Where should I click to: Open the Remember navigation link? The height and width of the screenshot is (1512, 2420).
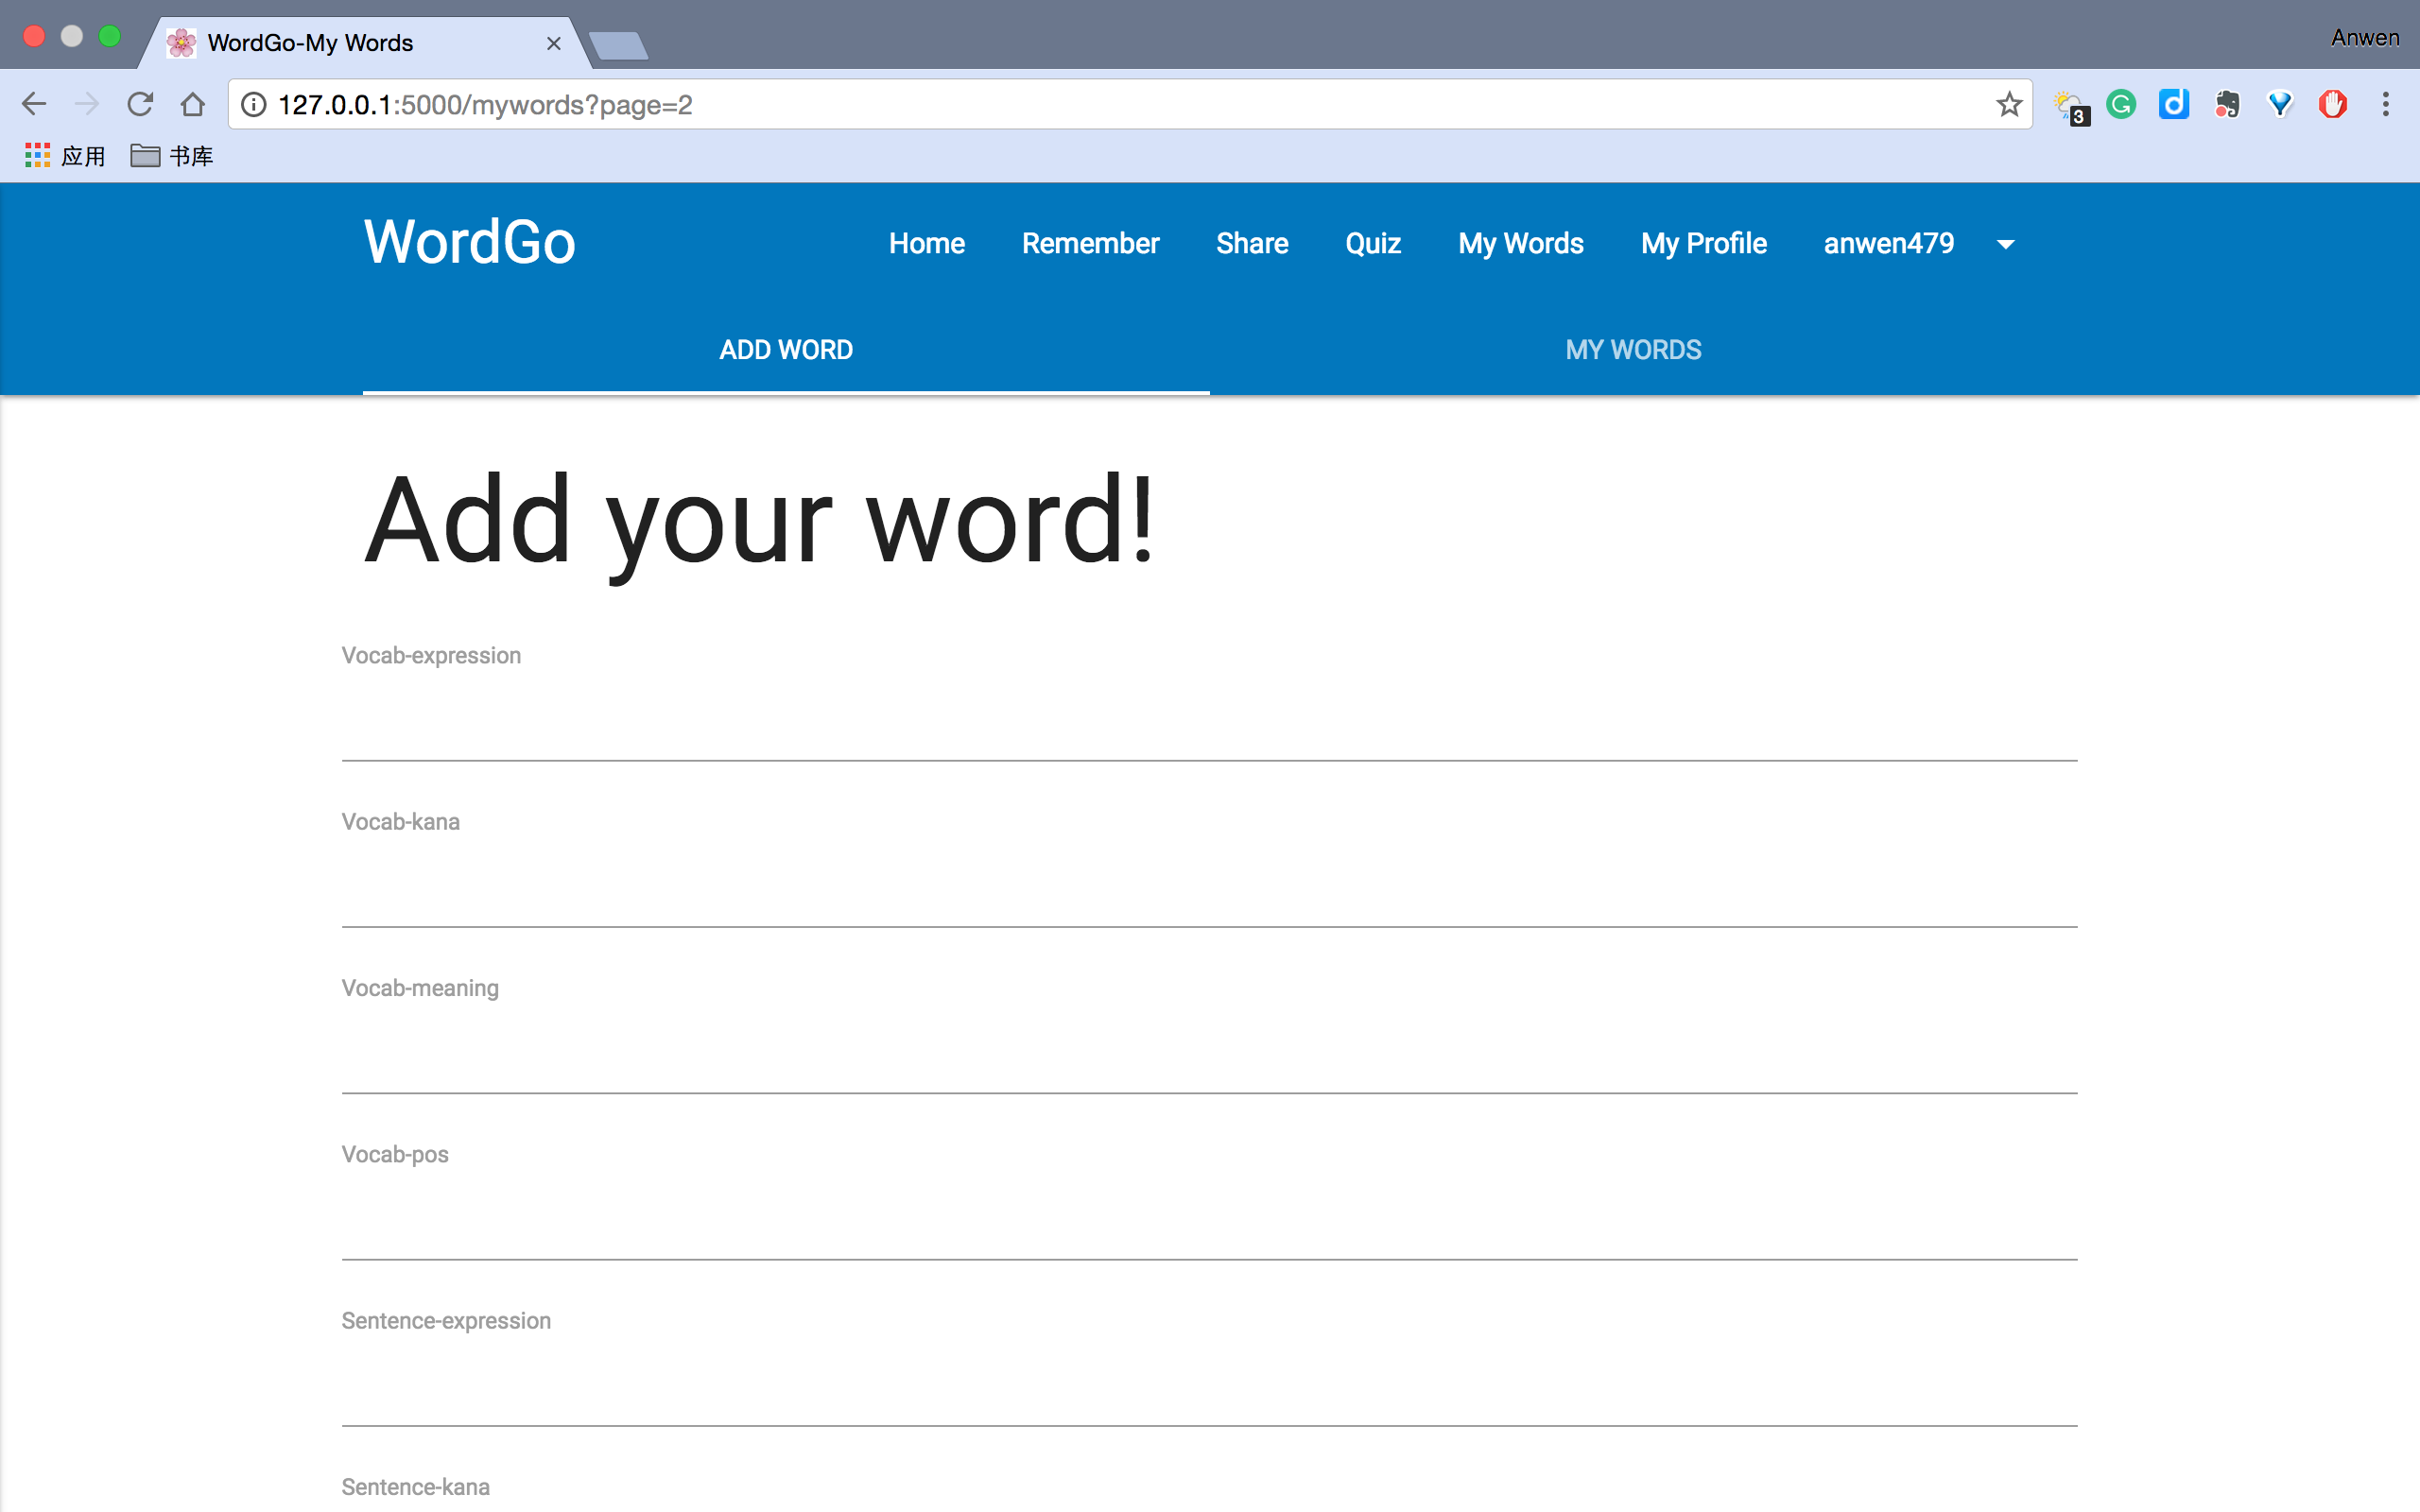coord(1089,243)
